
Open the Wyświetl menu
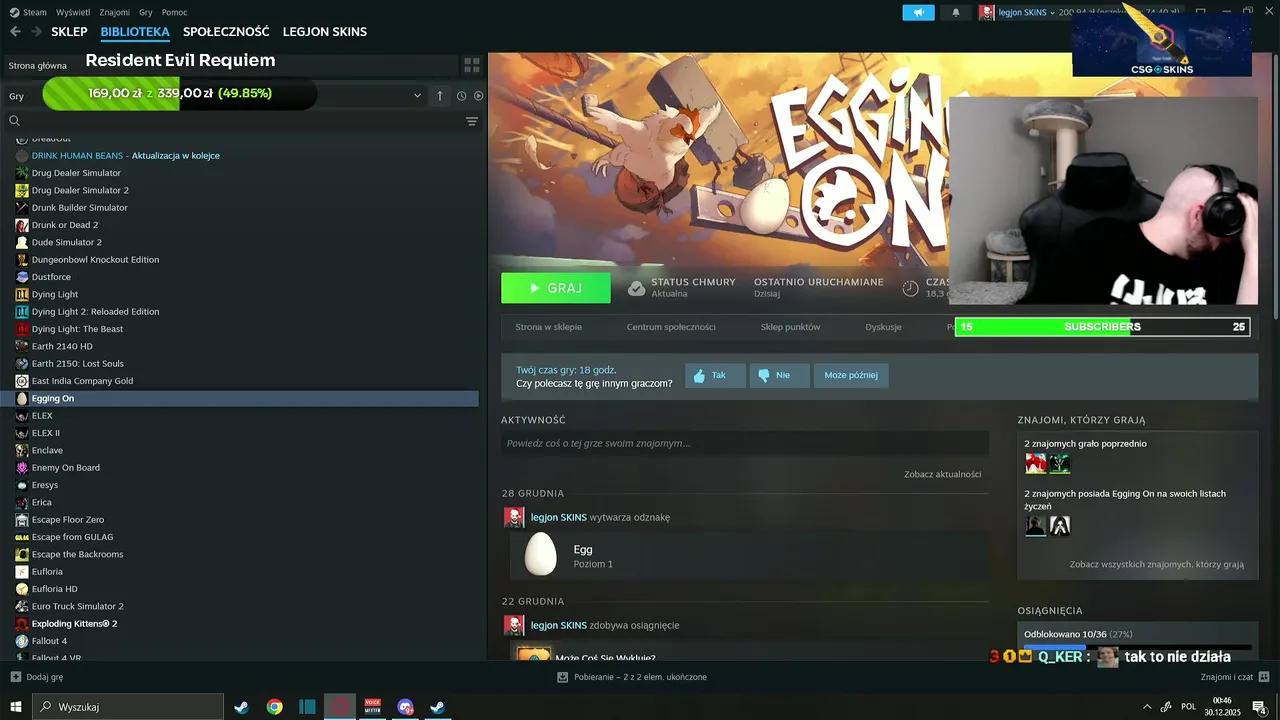73,12
